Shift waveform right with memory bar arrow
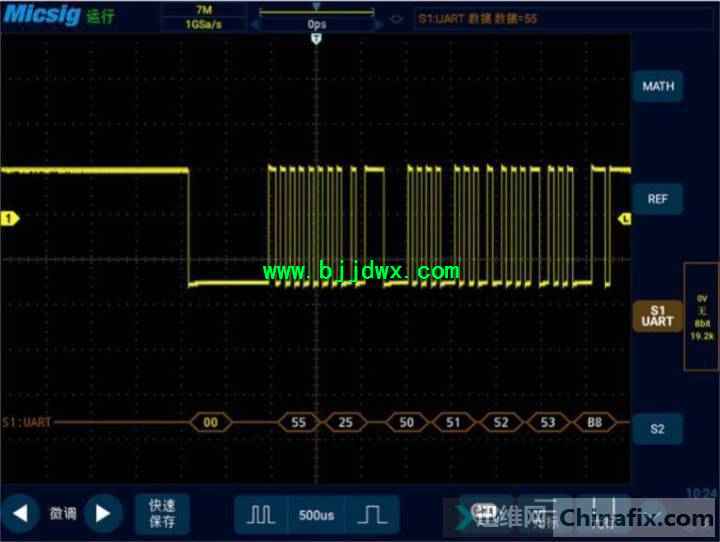 [379, 24]
